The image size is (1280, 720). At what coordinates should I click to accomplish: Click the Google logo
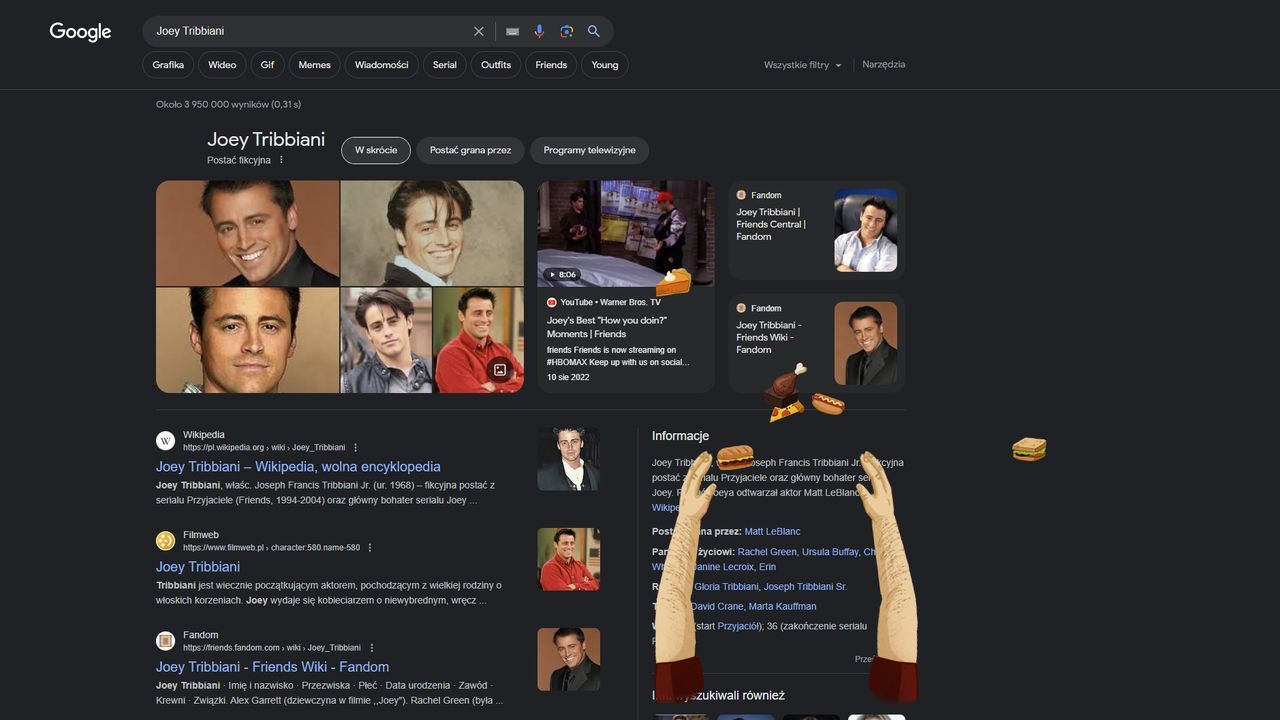(x=80, y=32)
